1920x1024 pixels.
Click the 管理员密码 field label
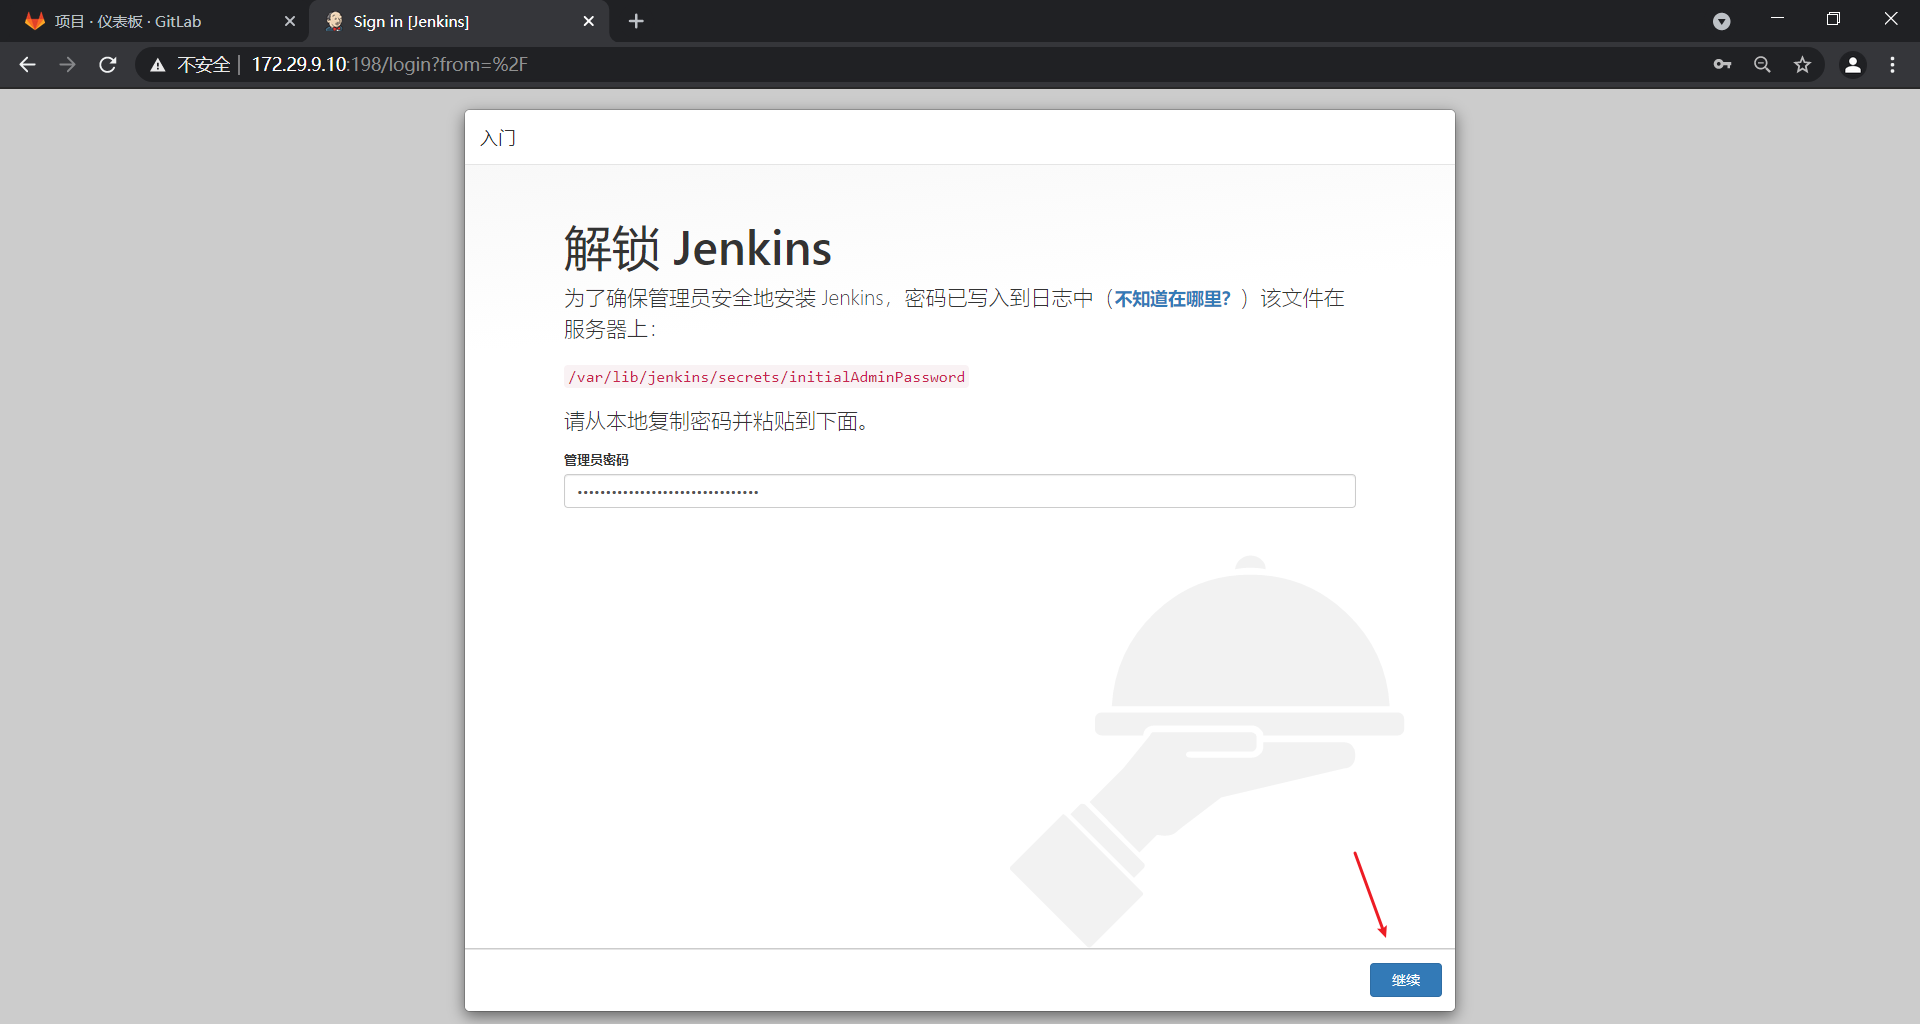click(x=596, y=460)
